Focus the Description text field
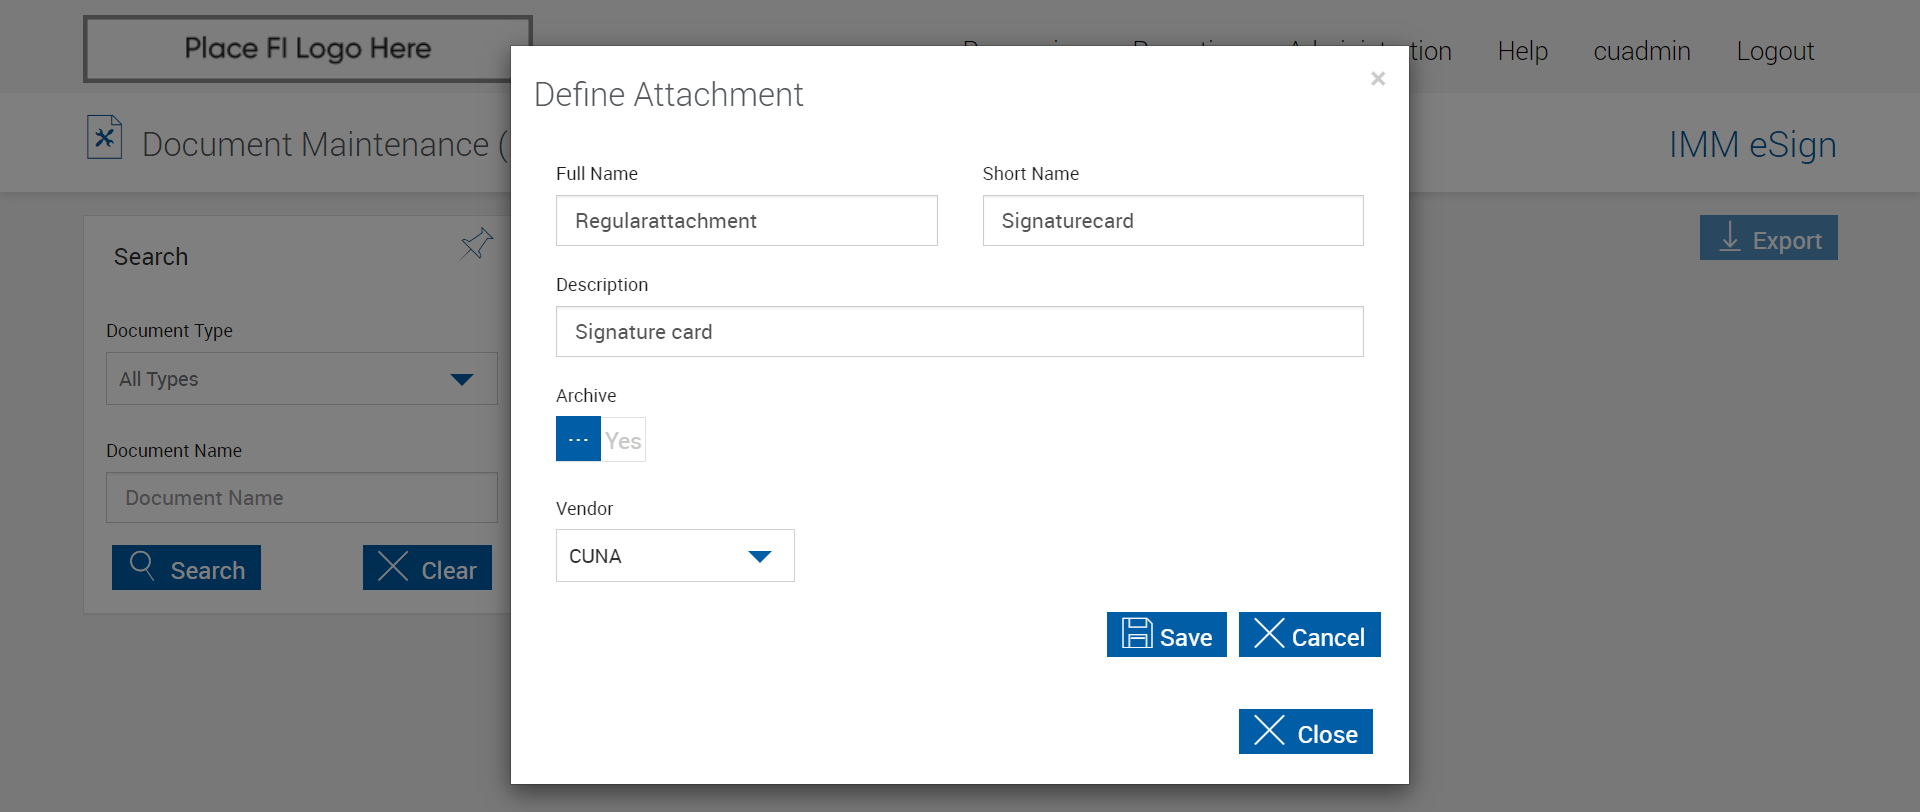Viewport: 1920px width, 812px height. [x=959, y=332]
